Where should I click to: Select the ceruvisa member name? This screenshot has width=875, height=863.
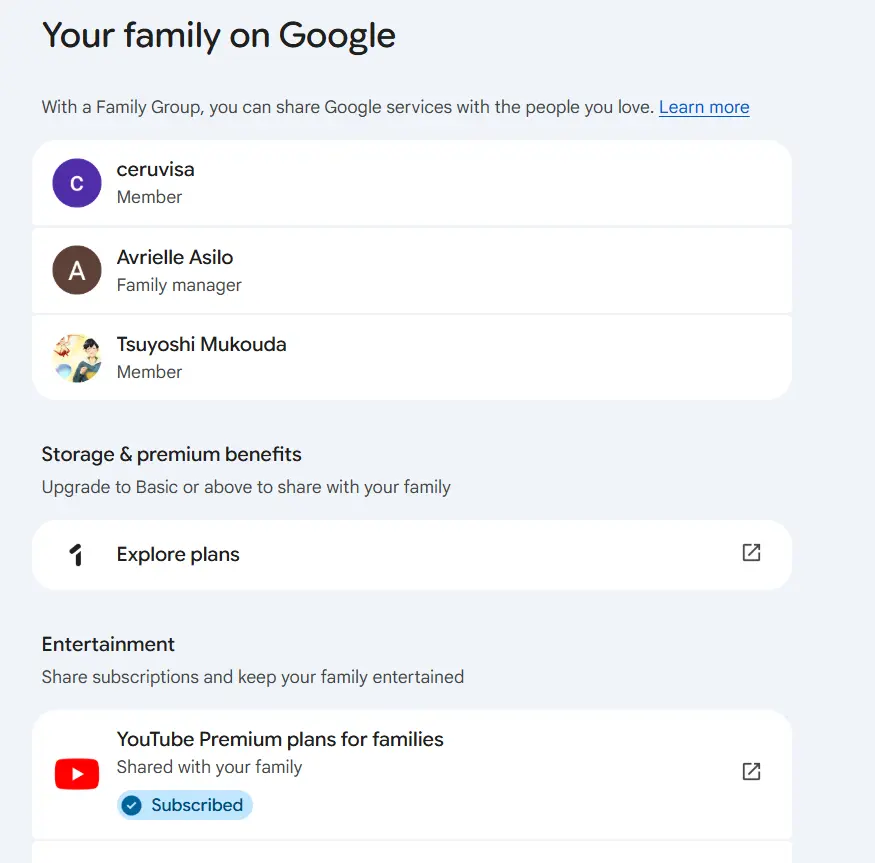(x=156, y=169)
